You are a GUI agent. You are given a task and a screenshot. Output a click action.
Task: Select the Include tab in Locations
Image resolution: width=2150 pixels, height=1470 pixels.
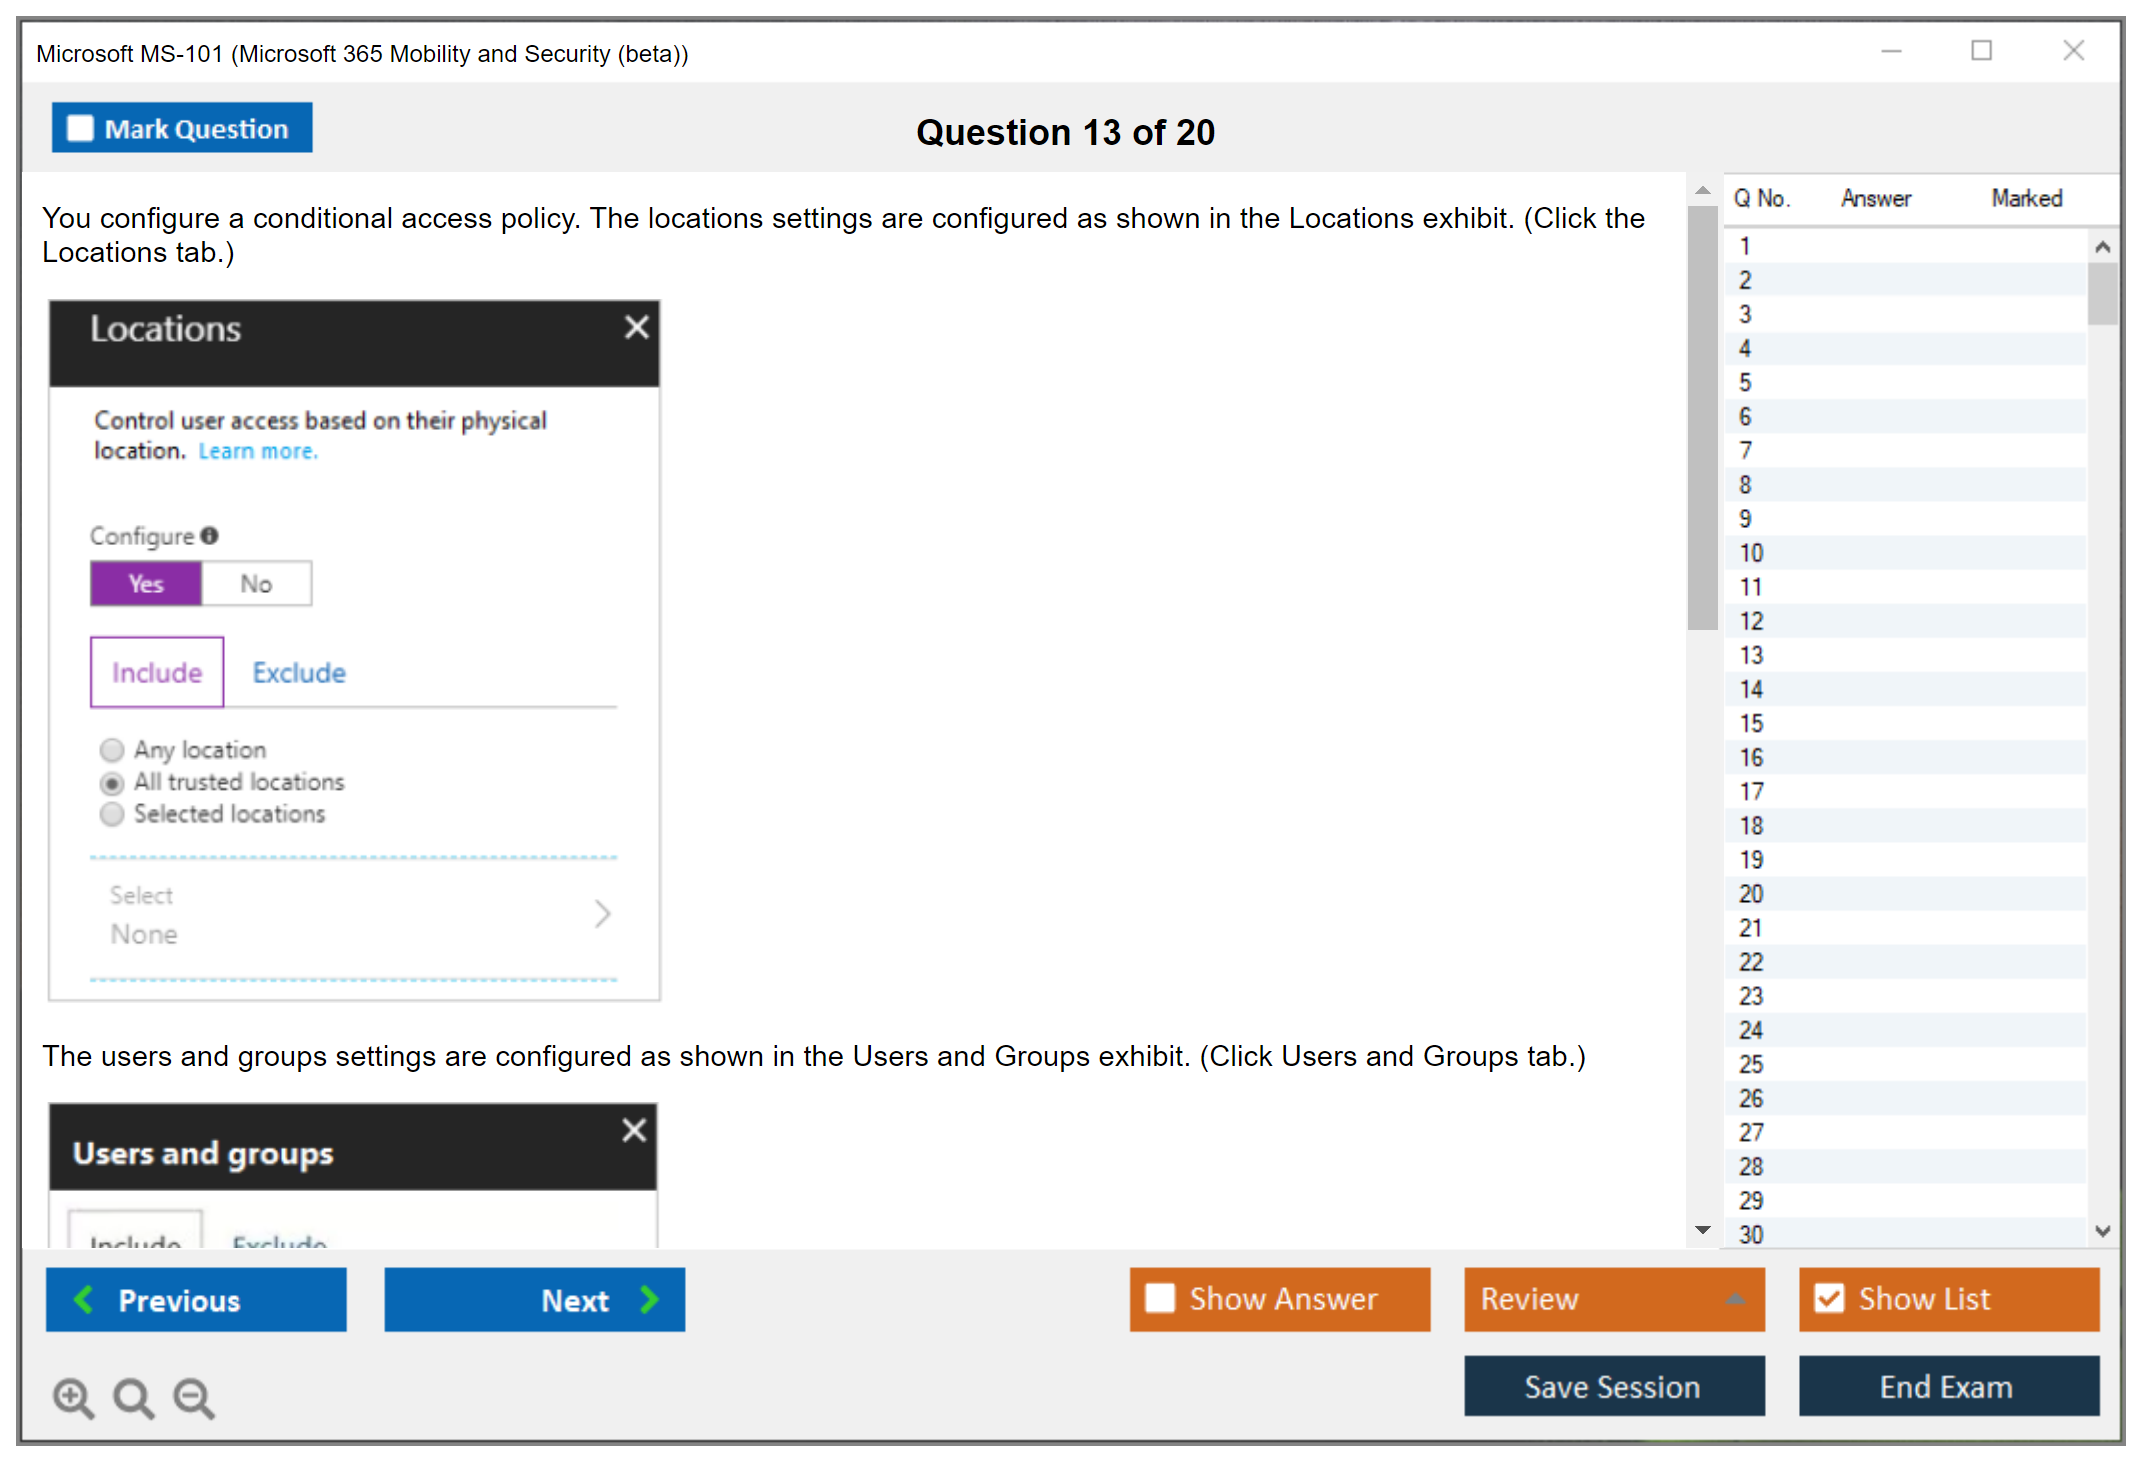click(x=157, y=673)
